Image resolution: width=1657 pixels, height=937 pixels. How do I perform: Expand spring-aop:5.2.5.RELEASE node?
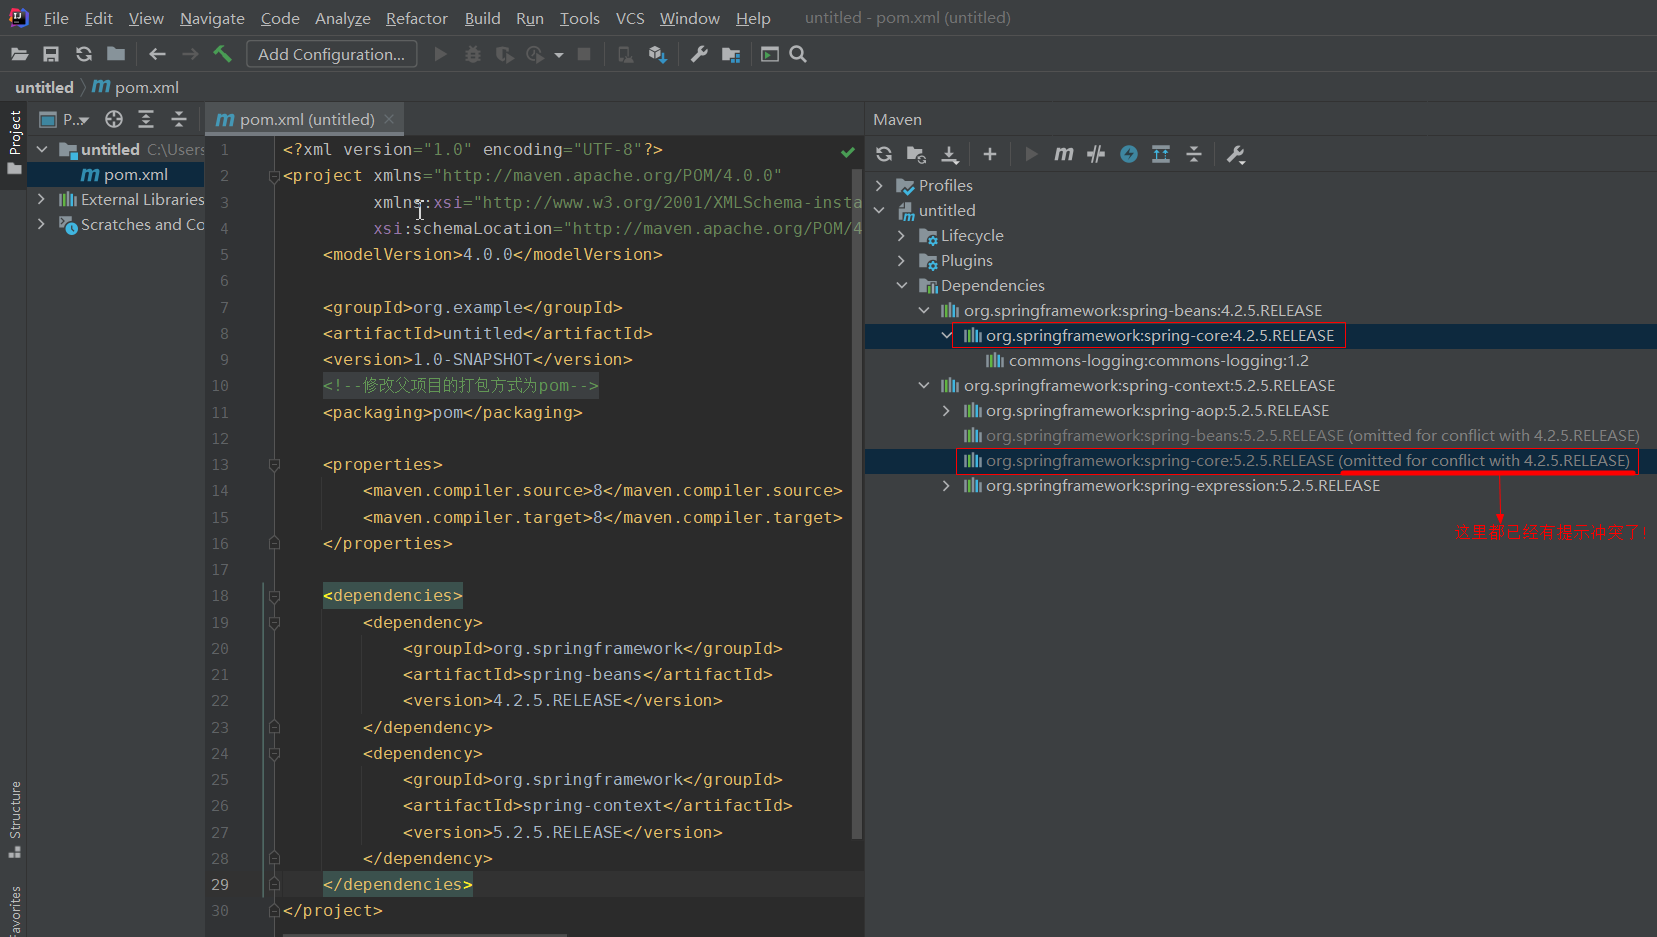click(946, 411)
